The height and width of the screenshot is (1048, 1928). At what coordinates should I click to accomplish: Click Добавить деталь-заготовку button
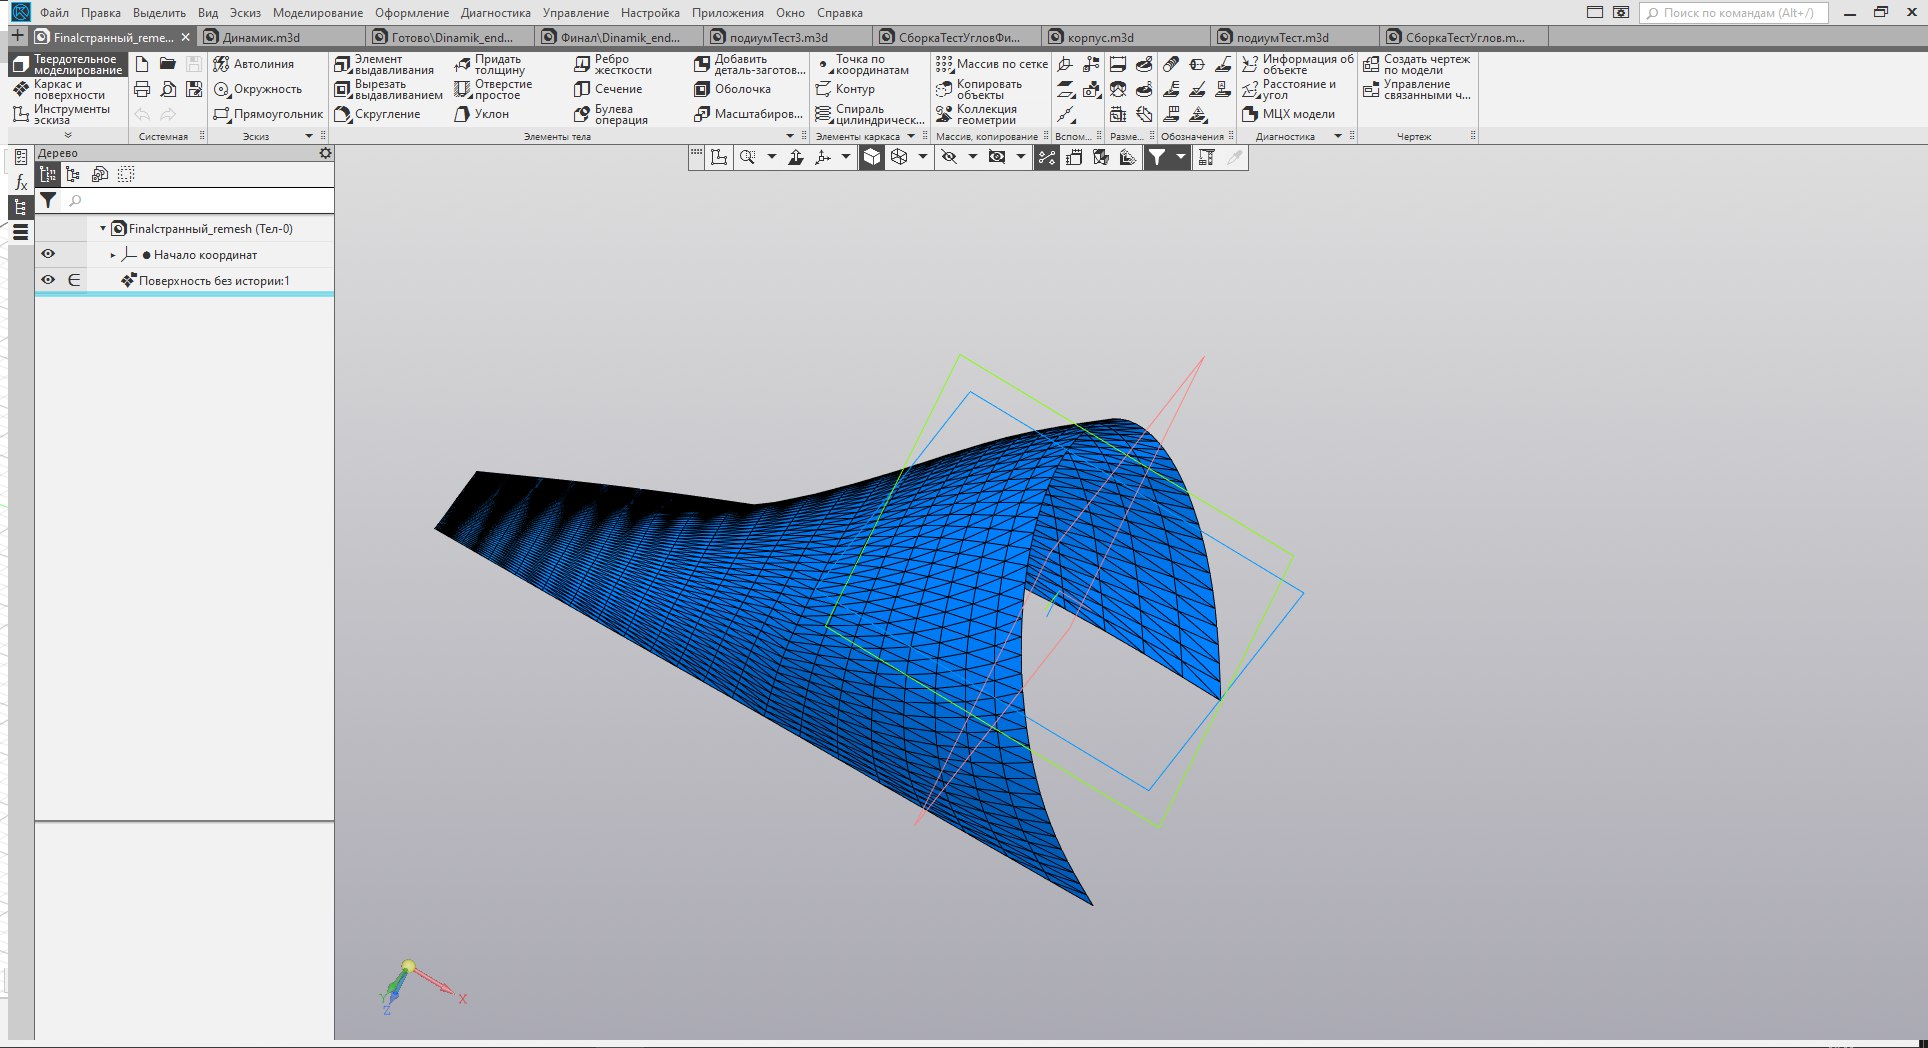[749, 64]
